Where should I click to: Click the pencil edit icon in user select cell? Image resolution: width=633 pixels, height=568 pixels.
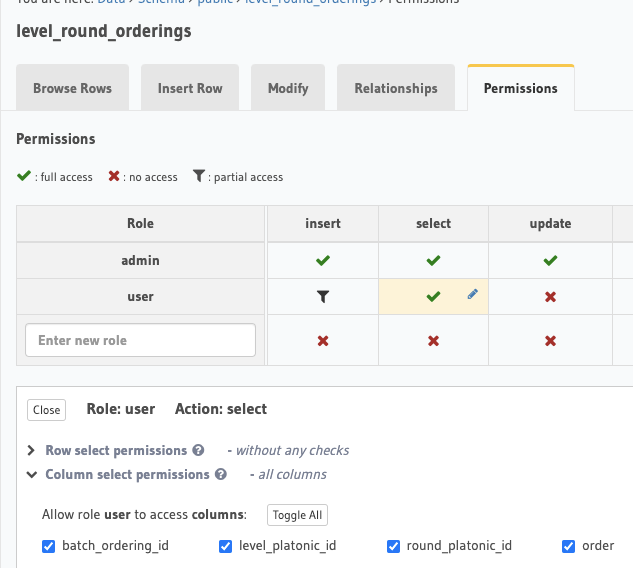click(x=472, y=295)
